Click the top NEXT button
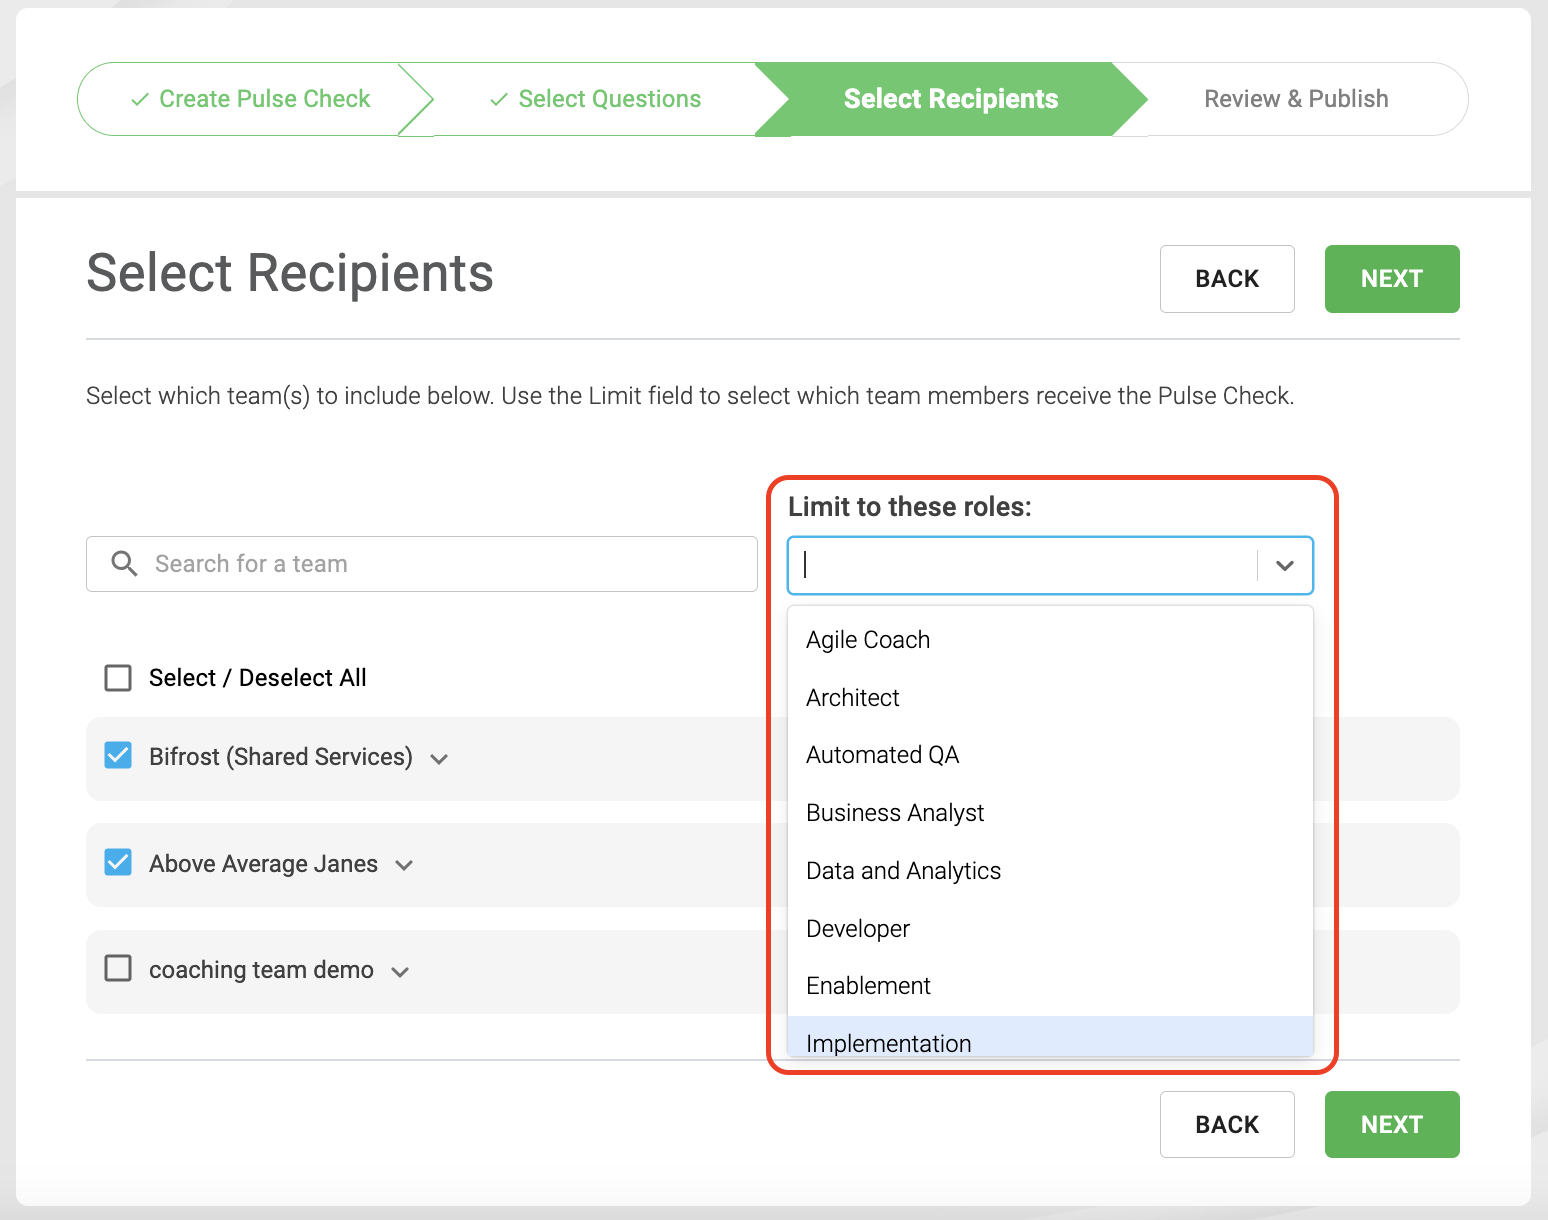Viewport: 1548px width, 1220px height. coord(1392,279)
